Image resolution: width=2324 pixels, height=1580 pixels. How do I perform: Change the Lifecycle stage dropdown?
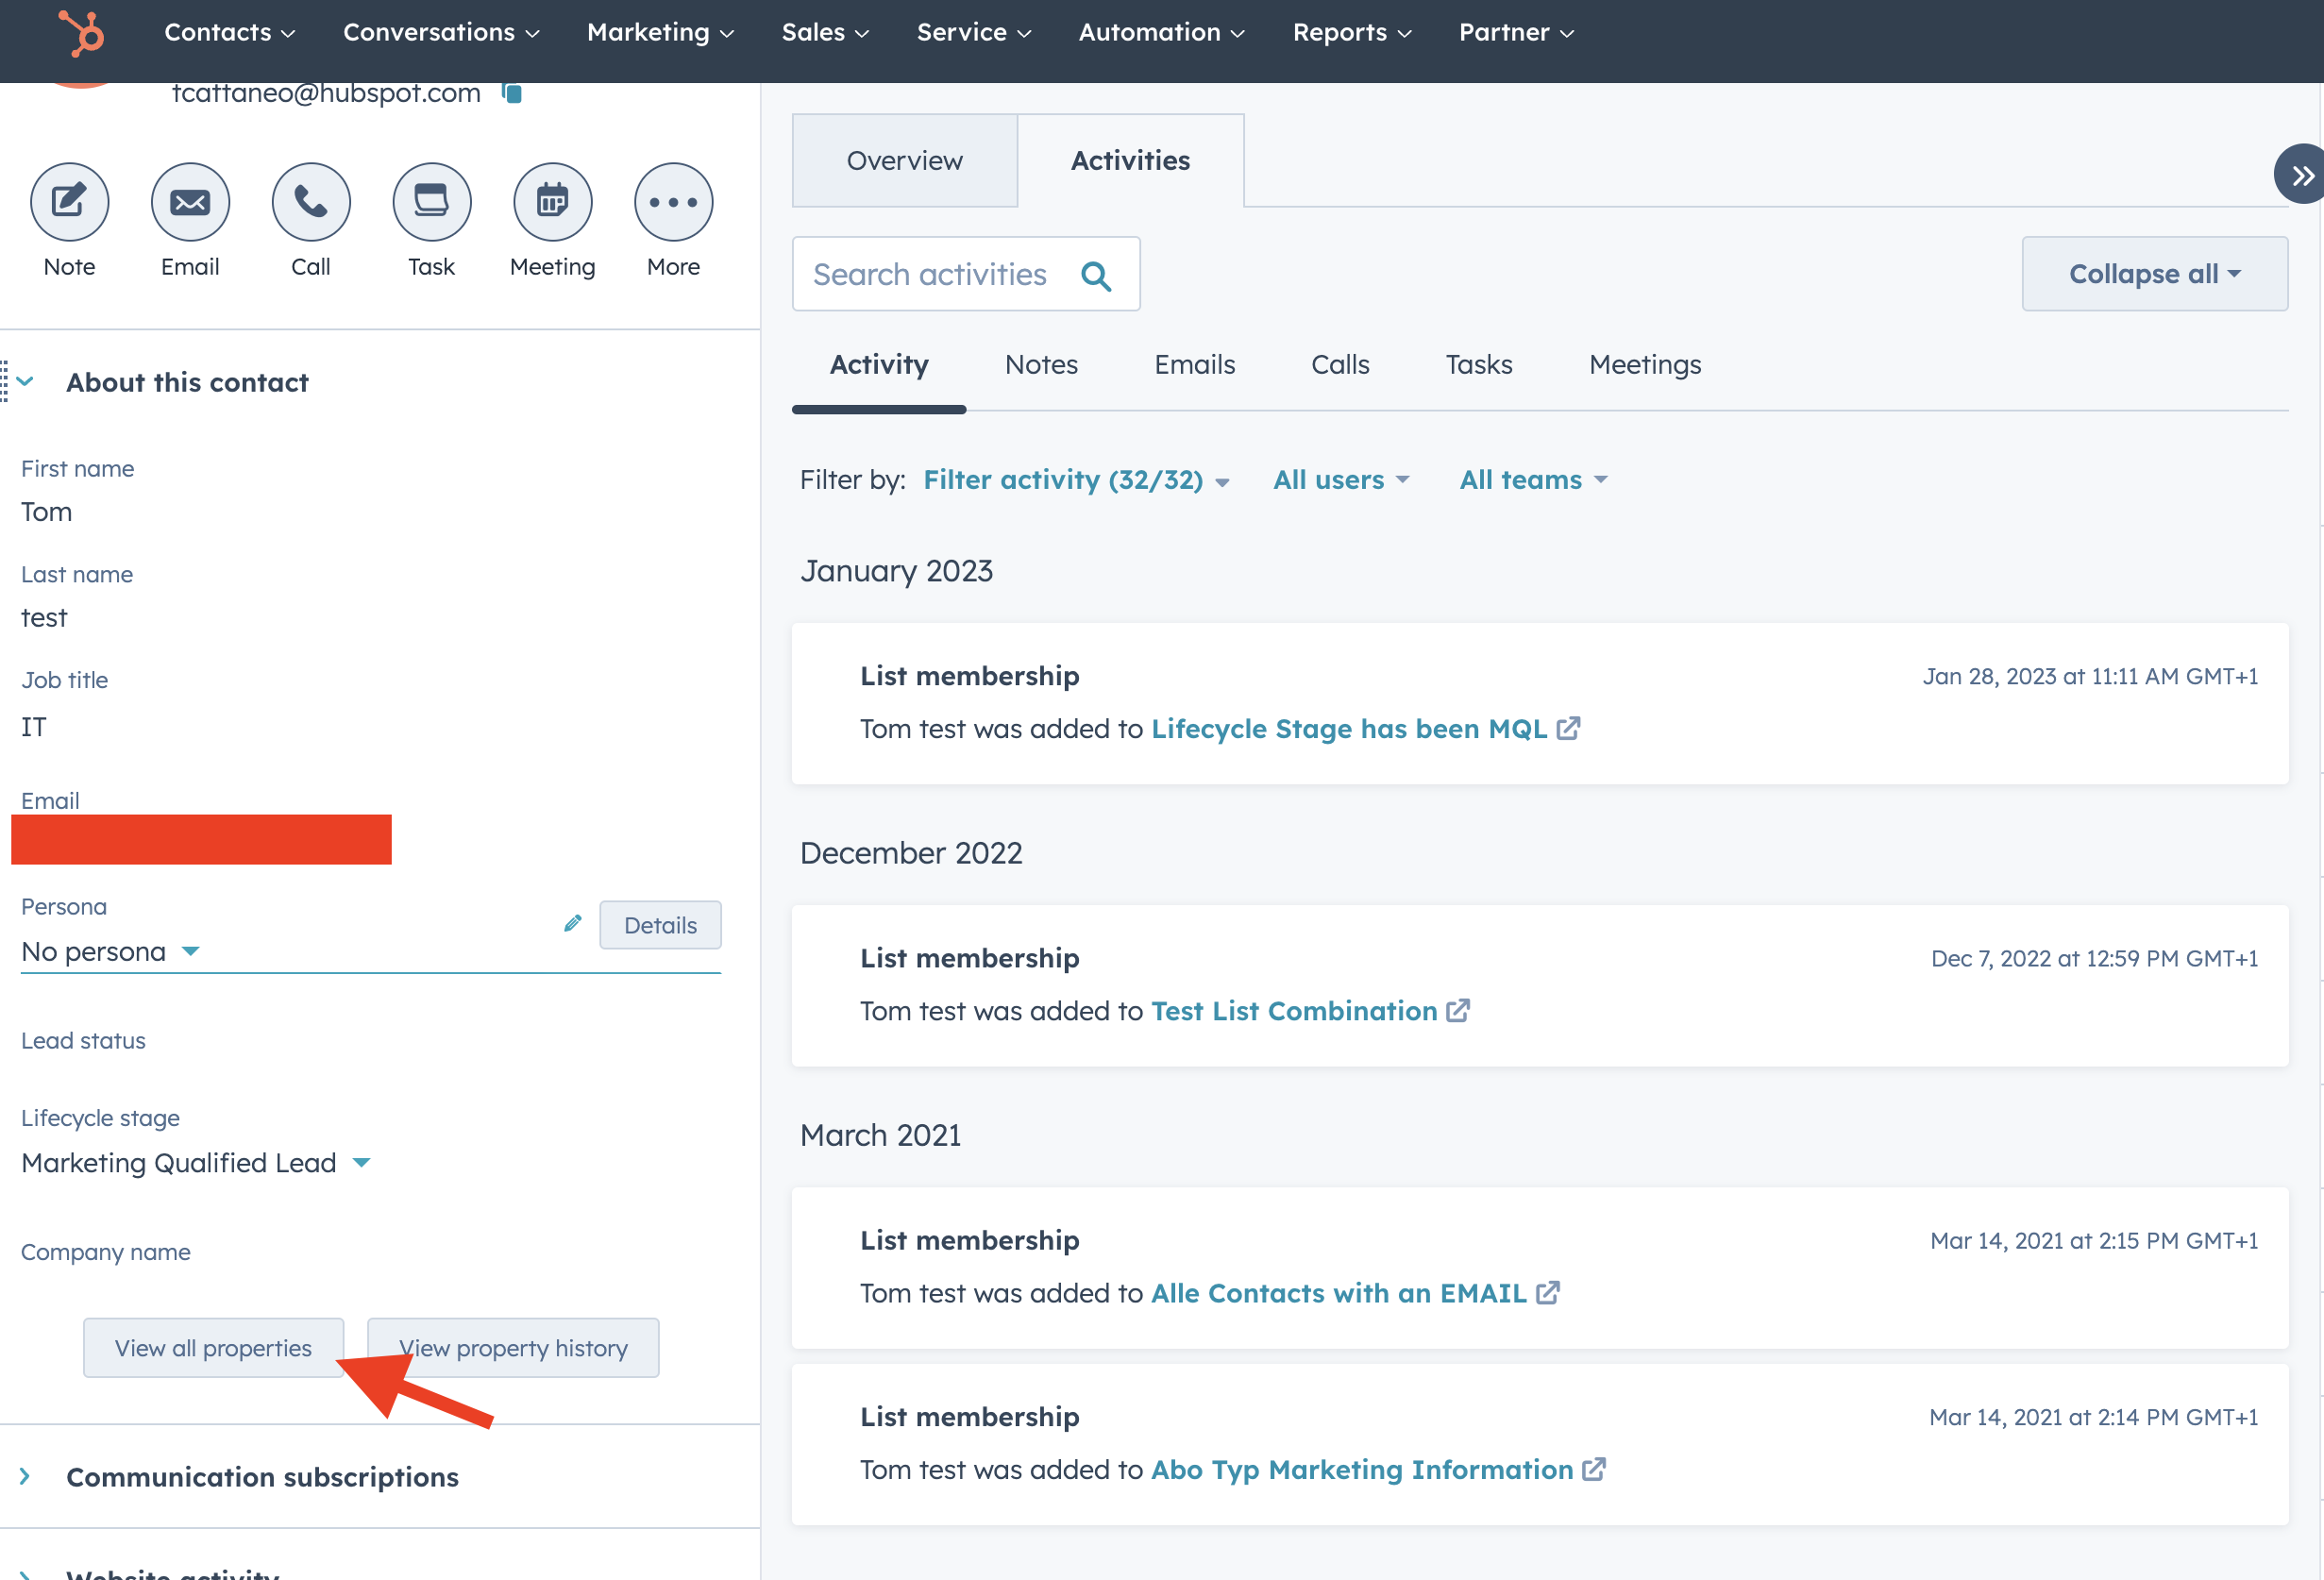tap(362, 1162)
